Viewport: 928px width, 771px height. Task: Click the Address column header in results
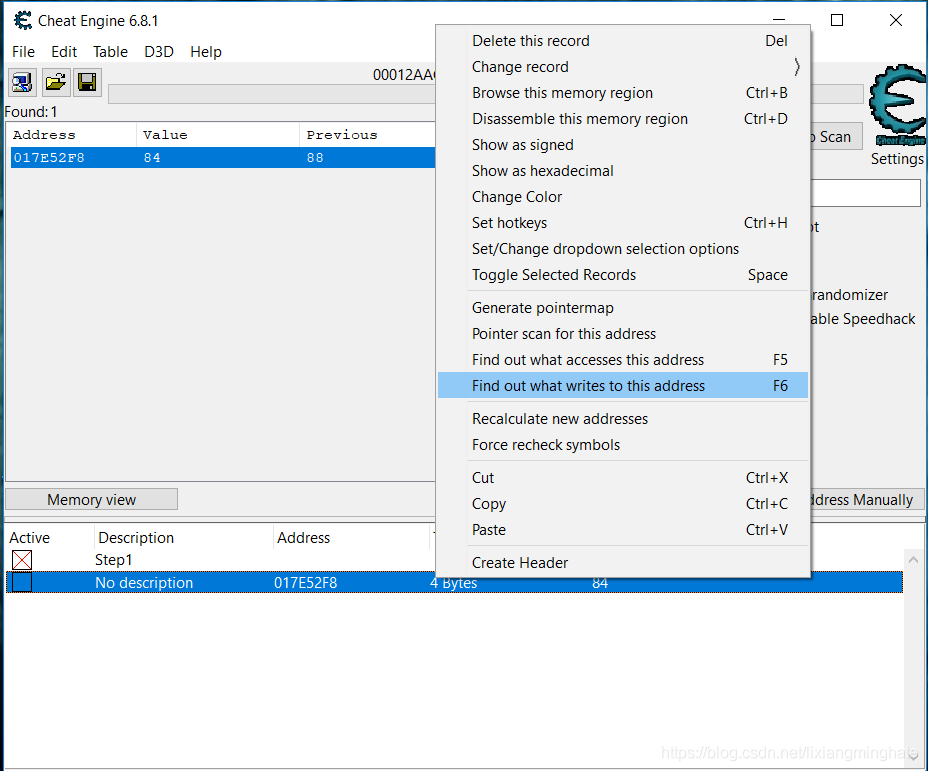72,135
